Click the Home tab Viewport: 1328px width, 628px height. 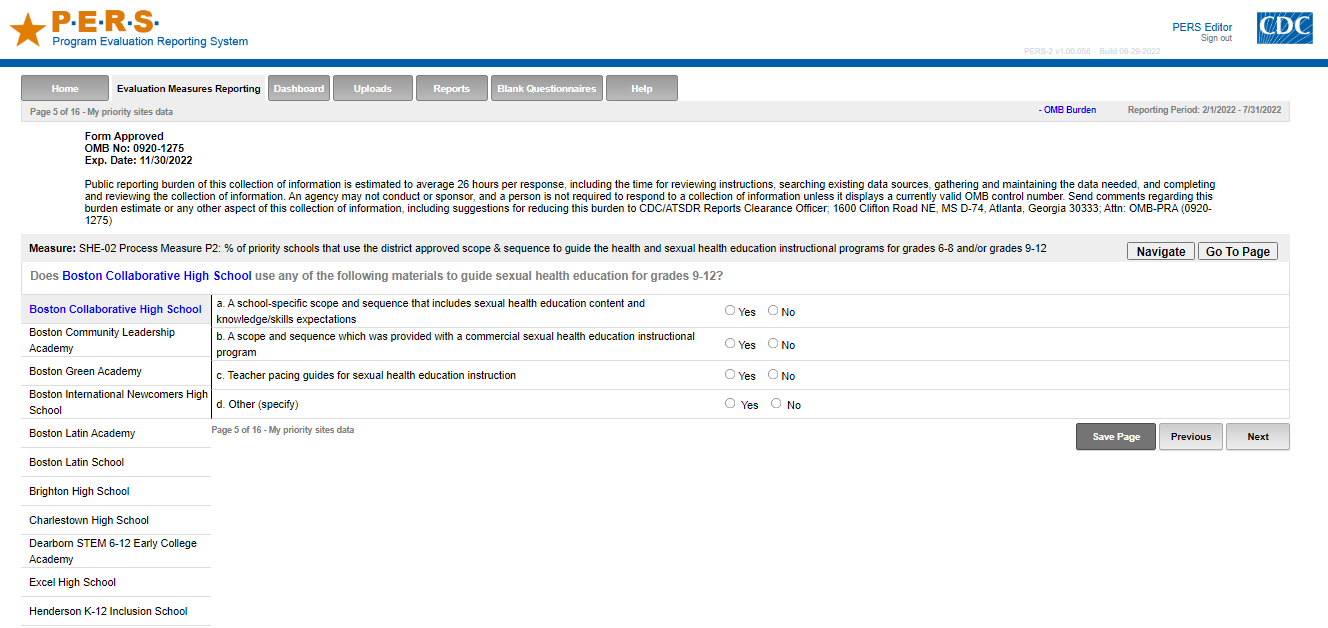(65, 89)
